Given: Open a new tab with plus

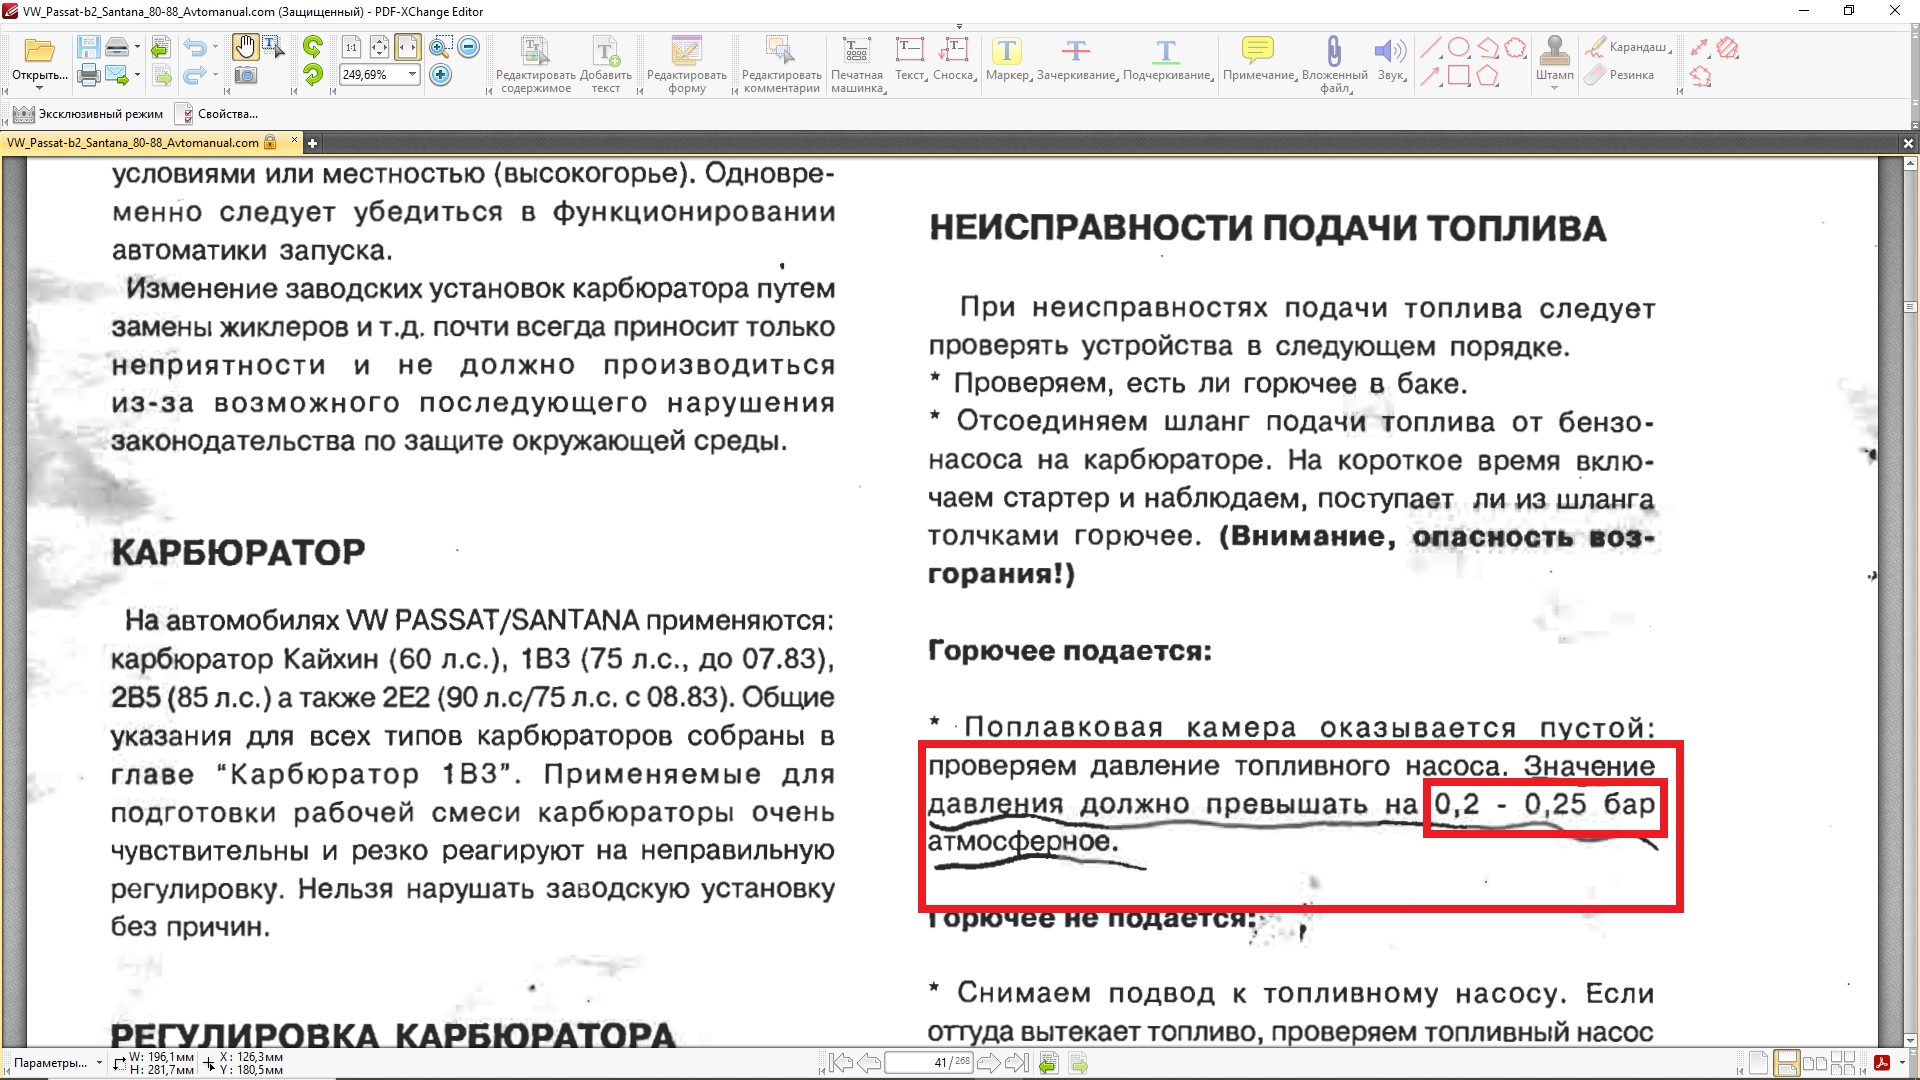Looking at the screenshot, I should click(312, 143).
